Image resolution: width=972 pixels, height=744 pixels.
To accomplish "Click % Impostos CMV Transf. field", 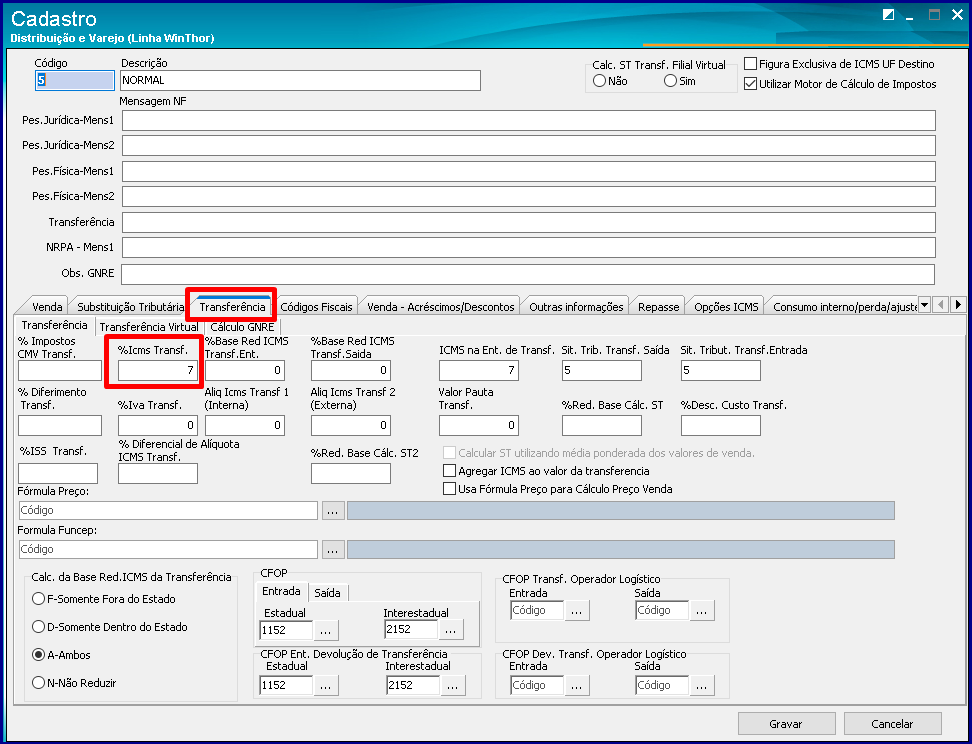I will tap(60, 371).
